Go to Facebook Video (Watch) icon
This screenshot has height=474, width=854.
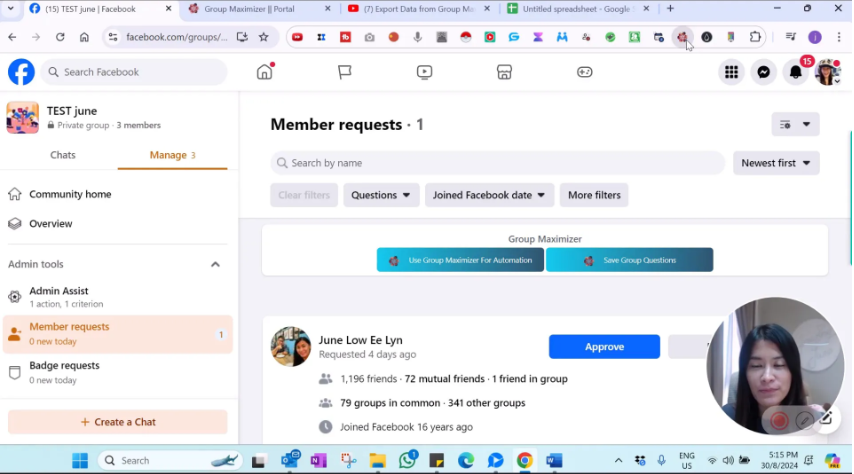(x=424, y=72)
